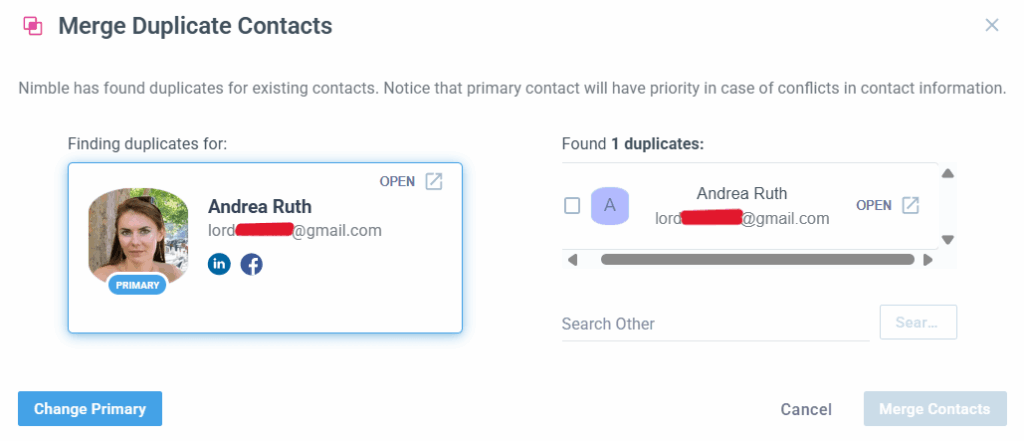Click the Merge Contacts button
Screen dimensions: 1024x441
935,409
